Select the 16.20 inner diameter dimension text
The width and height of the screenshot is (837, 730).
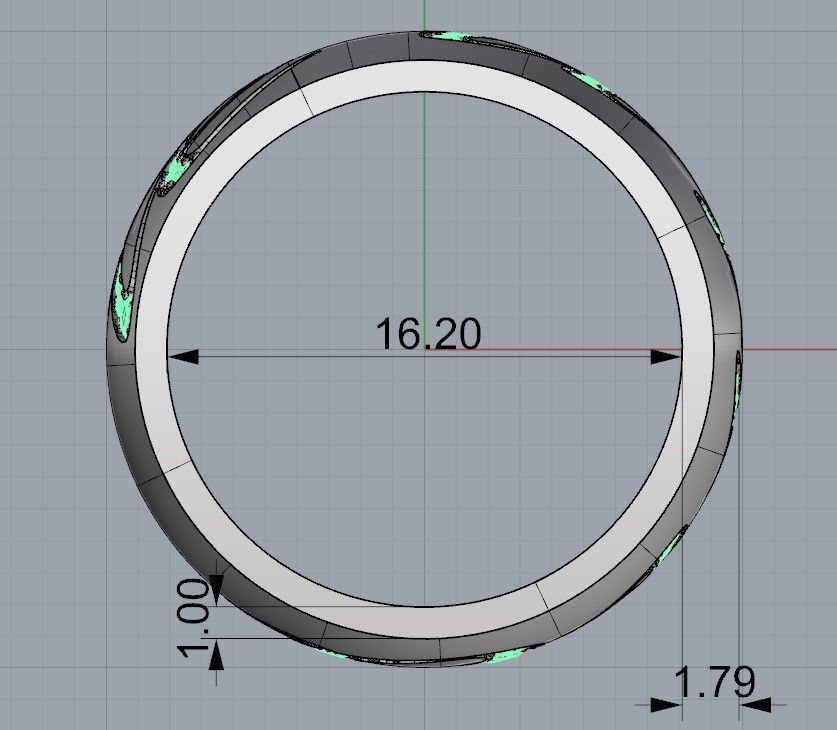tap(428, 334)
